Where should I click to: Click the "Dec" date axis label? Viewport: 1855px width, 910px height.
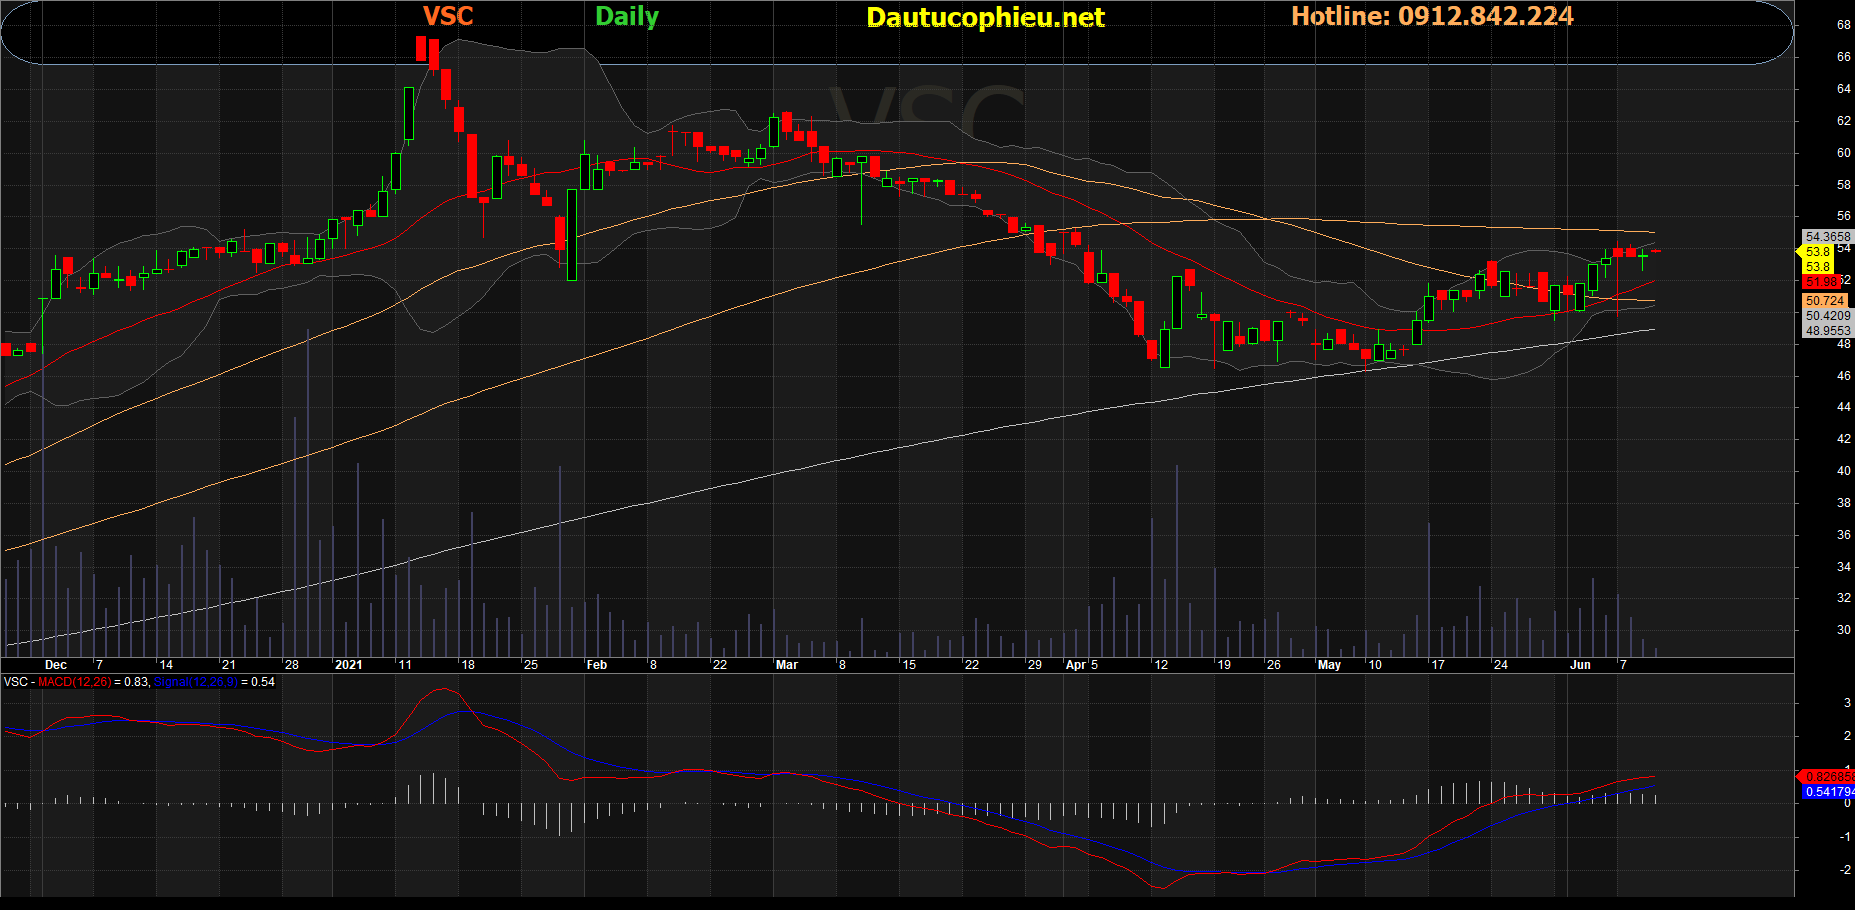coord(56,665)
